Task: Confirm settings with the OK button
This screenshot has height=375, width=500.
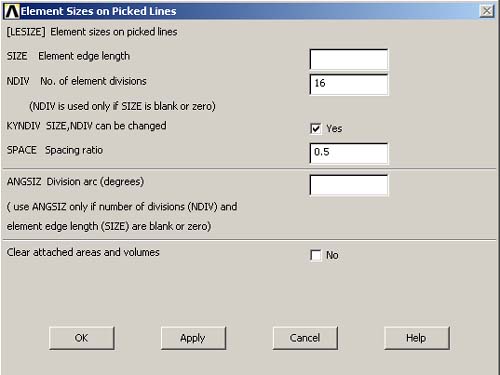Action: pos(82,338)
